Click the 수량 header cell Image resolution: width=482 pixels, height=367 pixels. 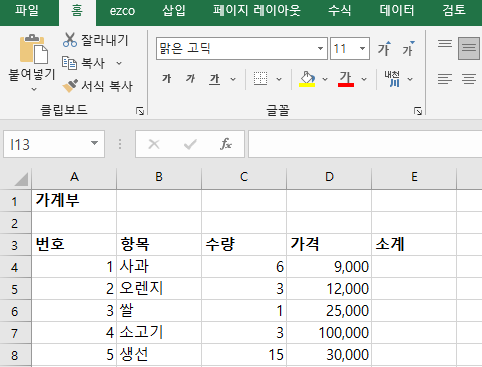[x=244, y=245]
